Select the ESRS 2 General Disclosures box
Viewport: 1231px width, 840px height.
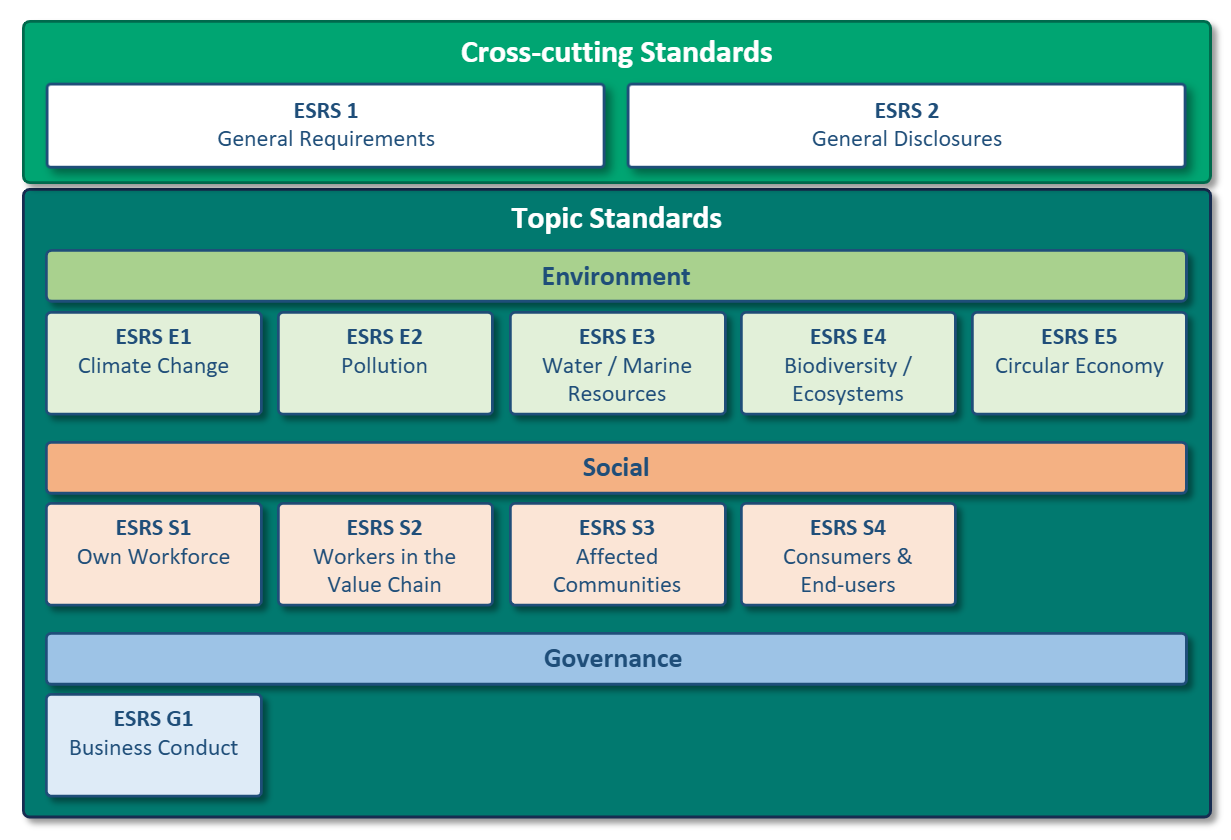coord(906,125)
